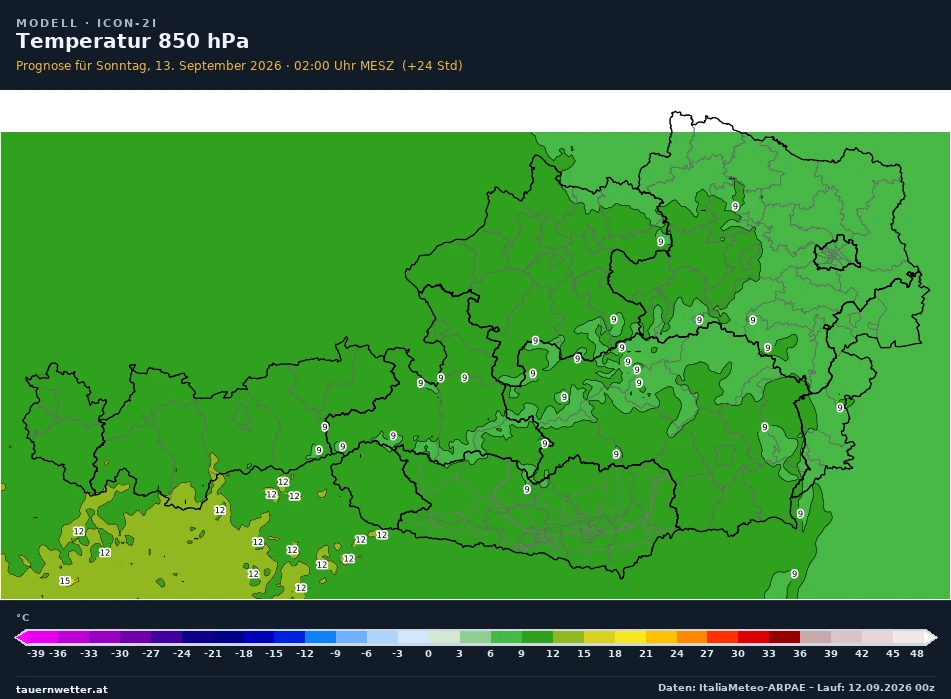Pick the green swatch between 6 and 9
The height and width of the screenshot is (699, 951).
[506, 637]
